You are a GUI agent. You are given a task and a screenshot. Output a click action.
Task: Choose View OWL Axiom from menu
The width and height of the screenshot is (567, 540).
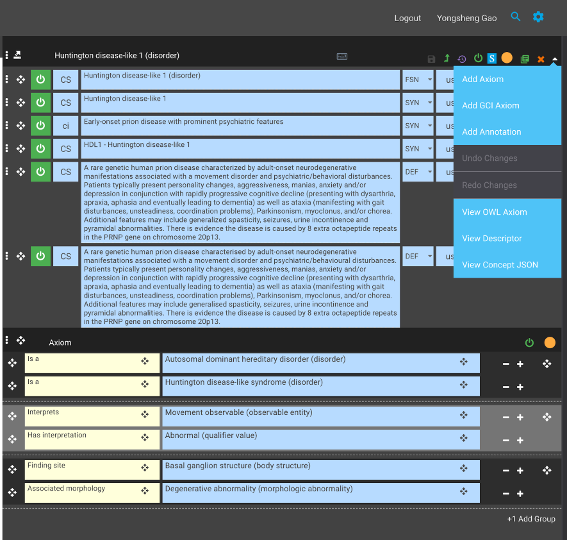495,212
